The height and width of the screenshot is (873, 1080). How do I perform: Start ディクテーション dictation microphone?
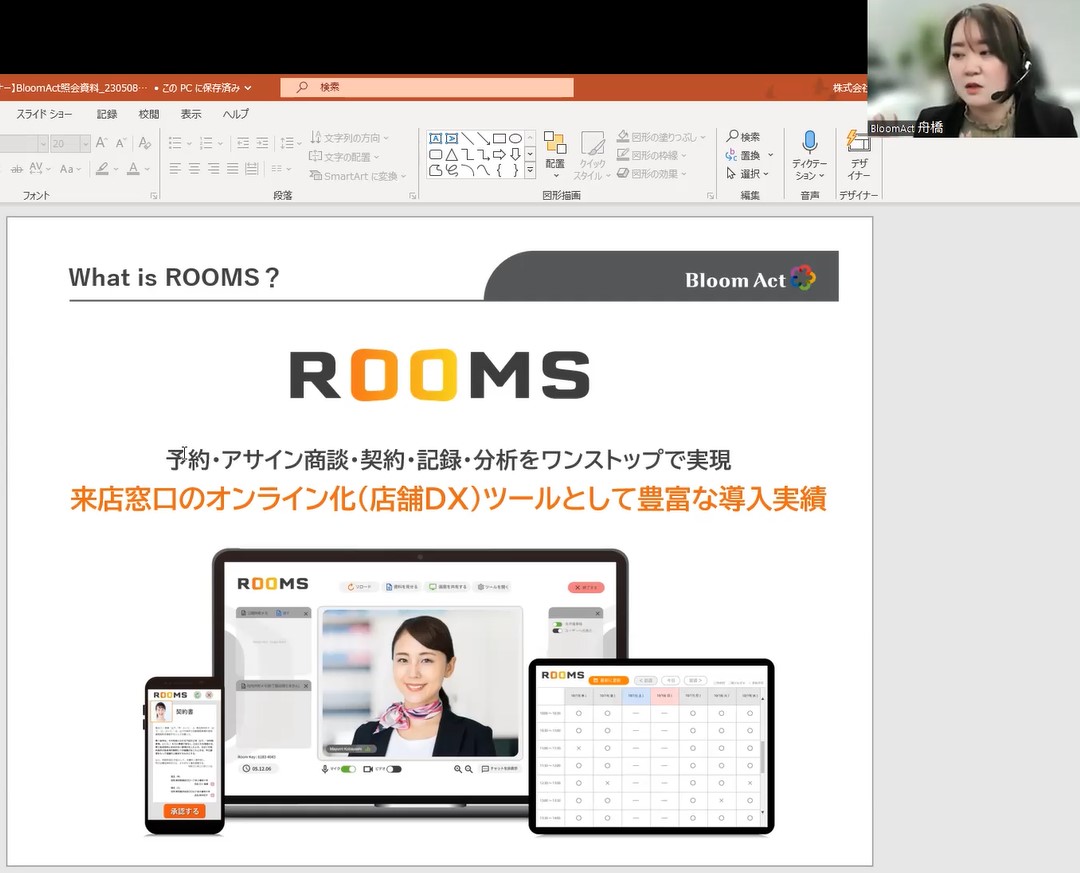pos(809,156)
